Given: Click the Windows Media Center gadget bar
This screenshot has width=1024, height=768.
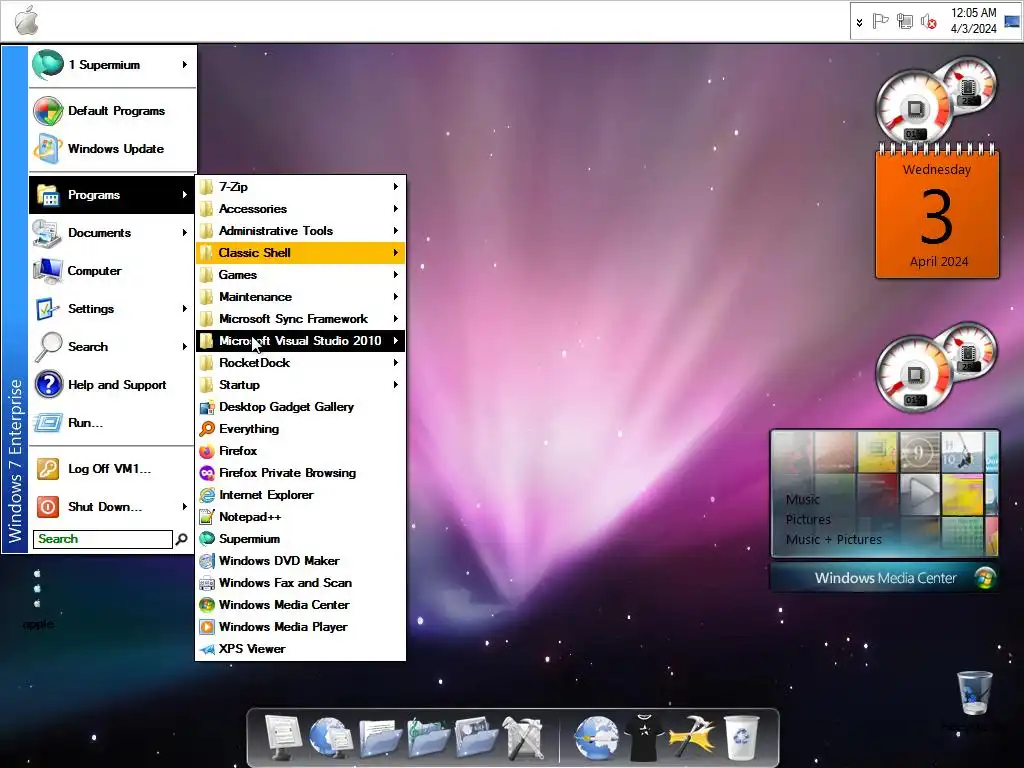Looking at the screenshot, I should [x=885, y=578].
